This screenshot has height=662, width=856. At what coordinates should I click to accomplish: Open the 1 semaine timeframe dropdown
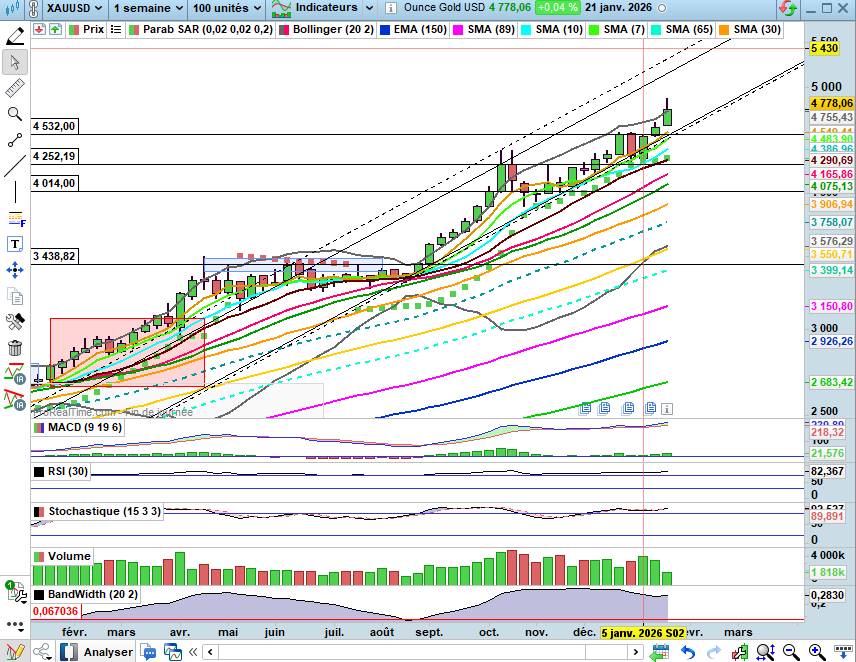point(146,8)
